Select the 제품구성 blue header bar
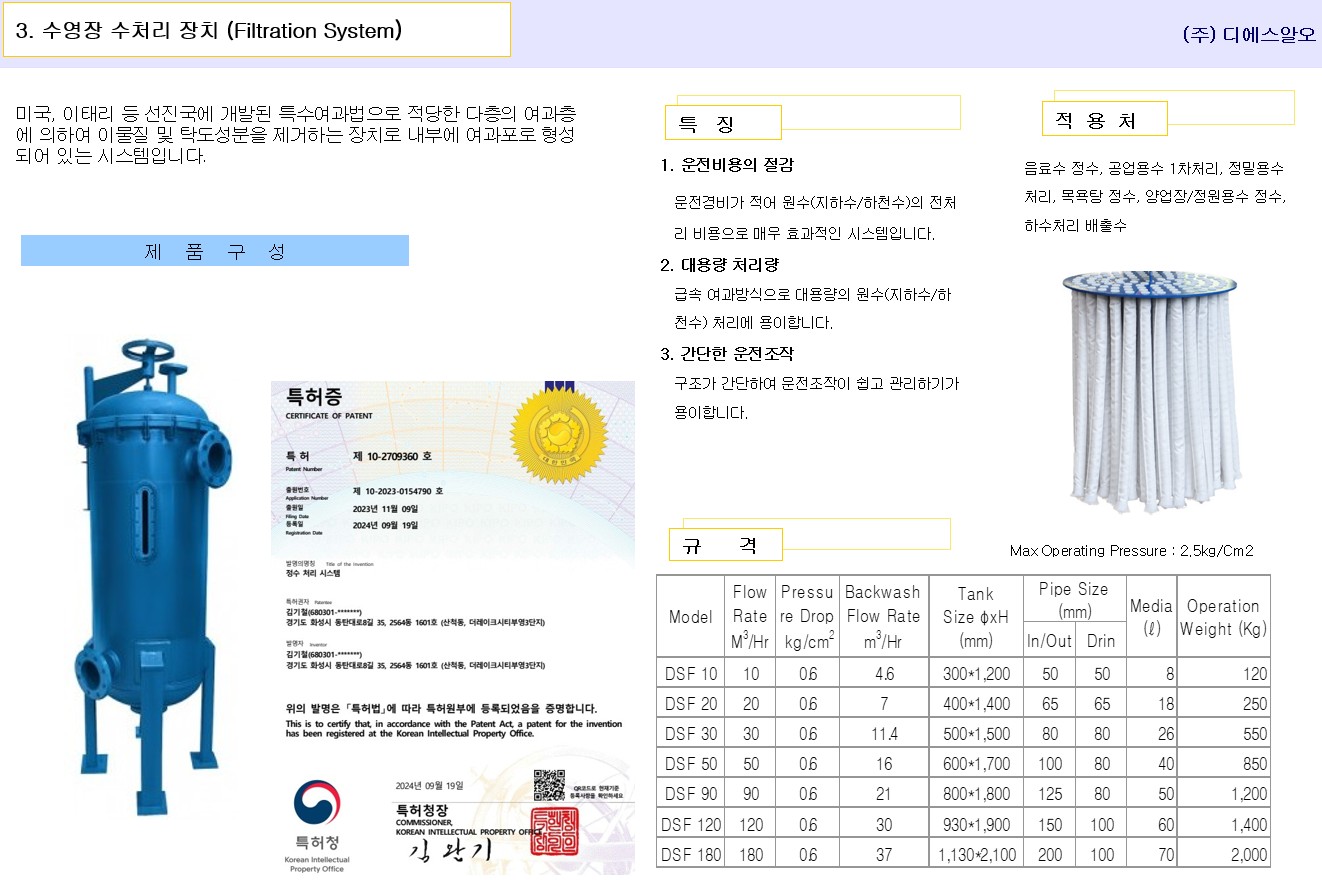 215,251
